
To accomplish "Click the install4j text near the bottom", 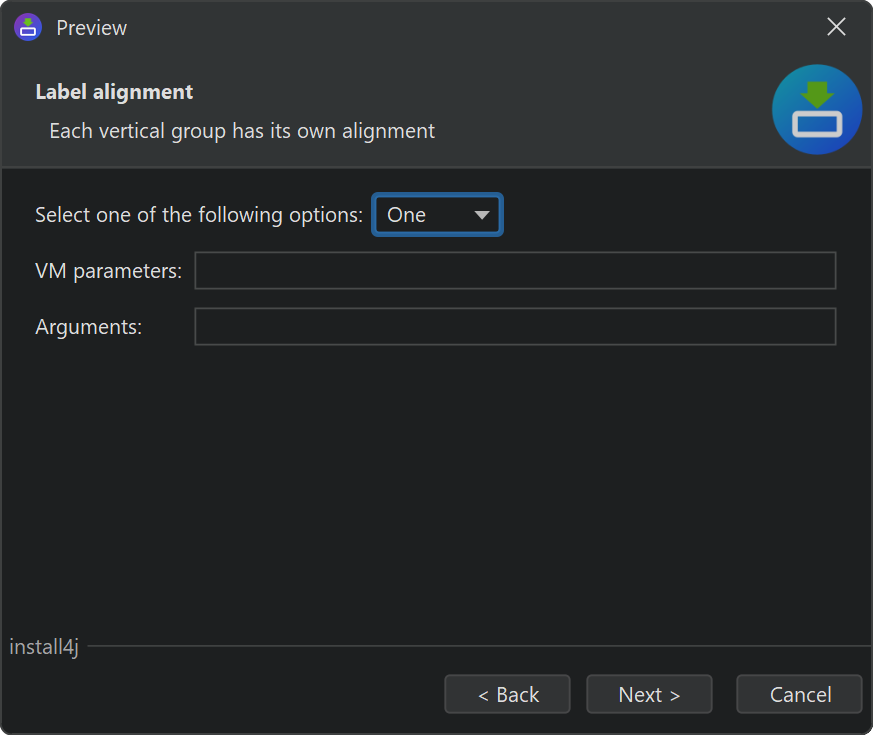I will pos(44,647).
